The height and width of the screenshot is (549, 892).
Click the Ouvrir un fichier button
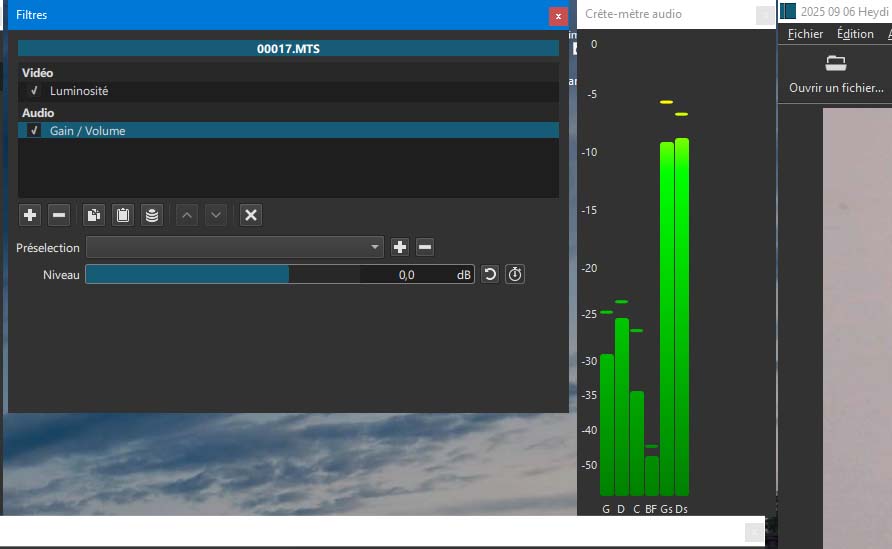836,75
